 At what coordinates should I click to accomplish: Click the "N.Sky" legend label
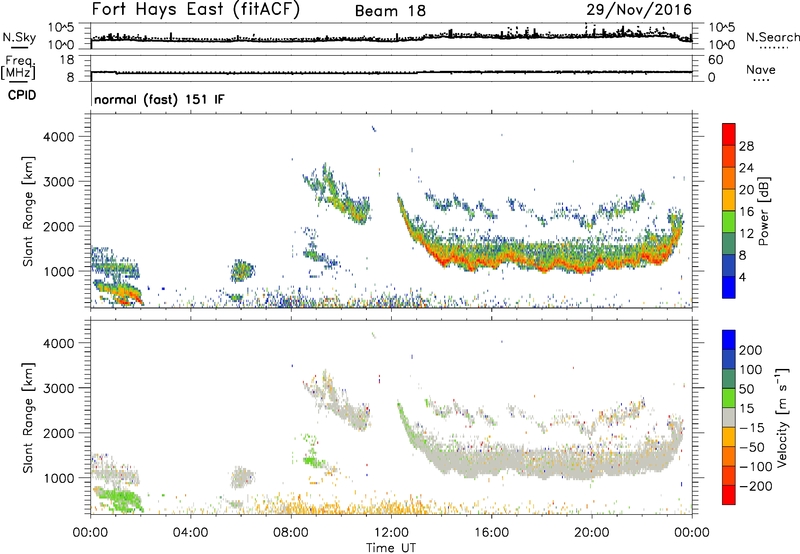(x=19, y=37)
